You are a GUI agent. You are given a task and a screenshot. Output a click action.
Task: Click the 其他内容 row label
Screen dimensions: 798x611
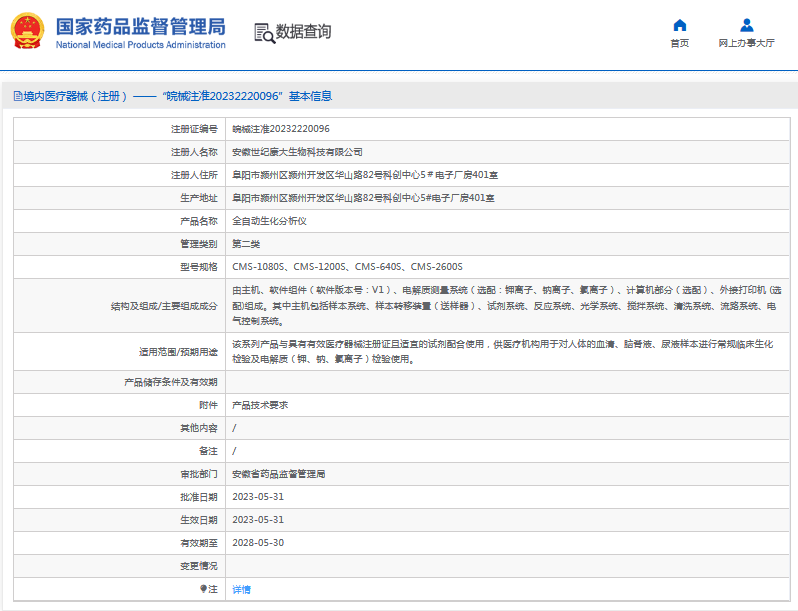[x=198, y=428]
